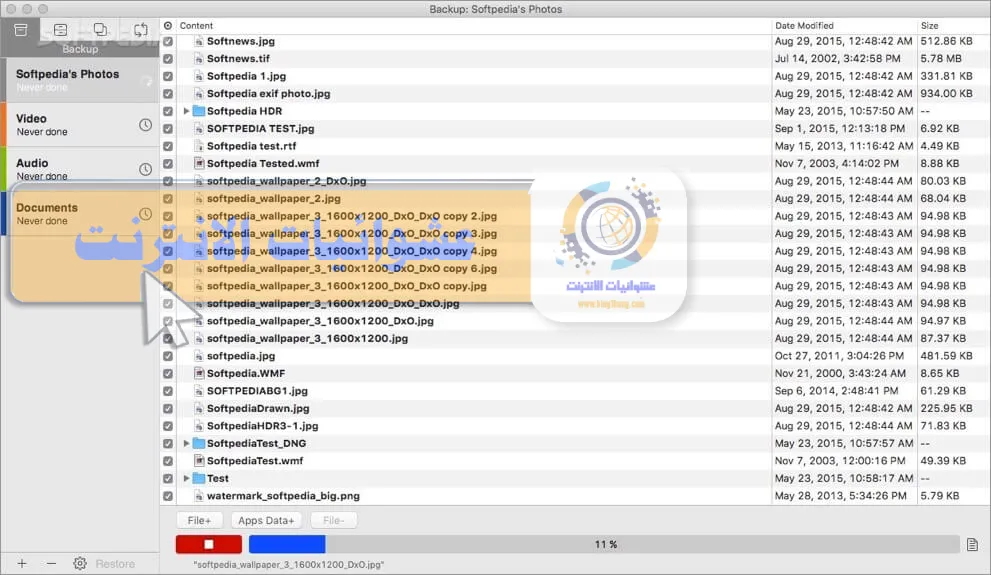Toggle the SOFTPEDIA TEST.jpg checkbox
The image size is (991, 575).
tap(167, 128)
